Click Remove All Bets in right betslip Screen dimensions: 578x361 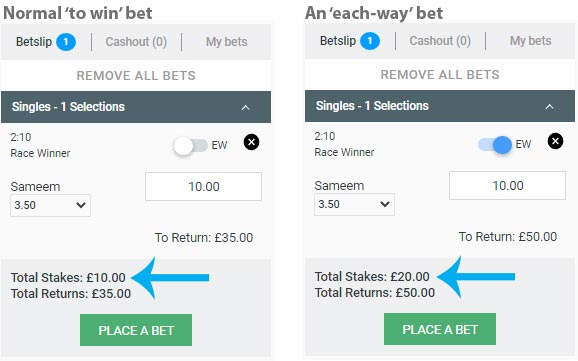tap(440, 74)
